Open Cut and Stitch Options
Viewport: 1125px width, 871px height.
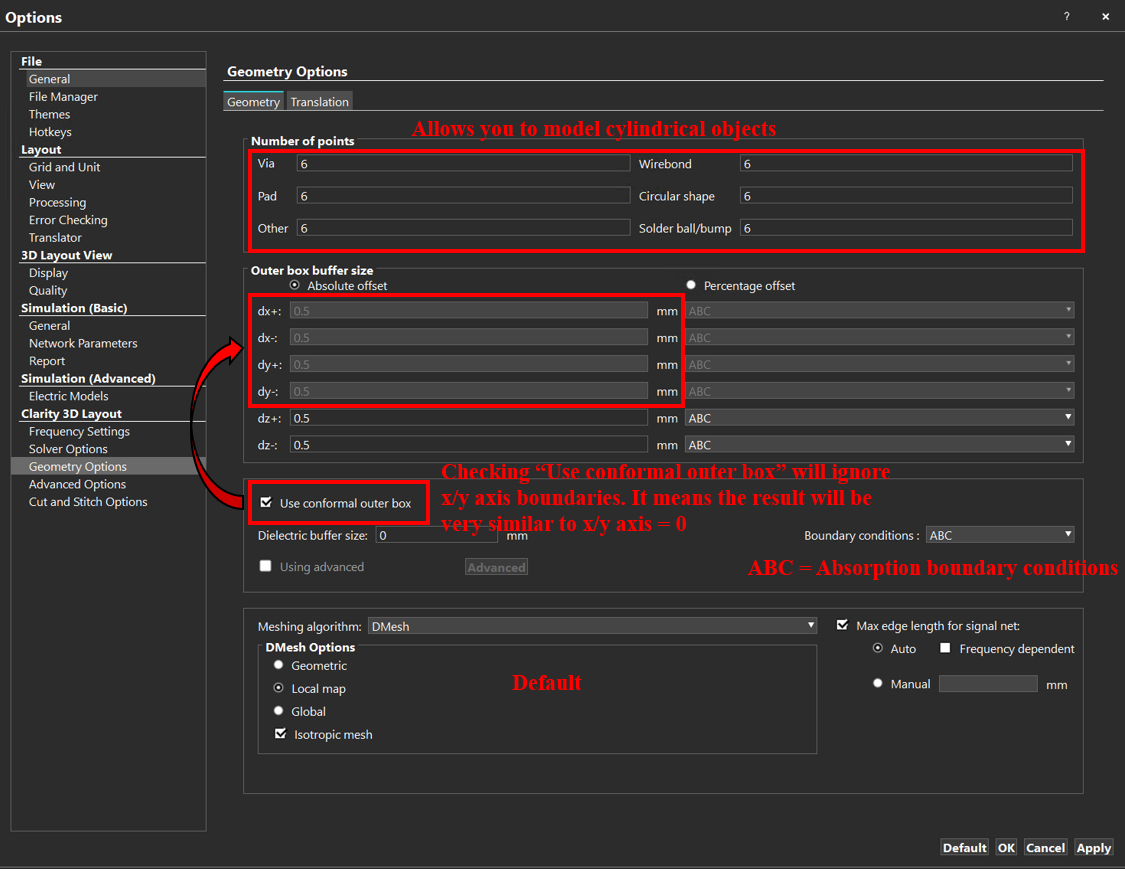pos(88,502)
